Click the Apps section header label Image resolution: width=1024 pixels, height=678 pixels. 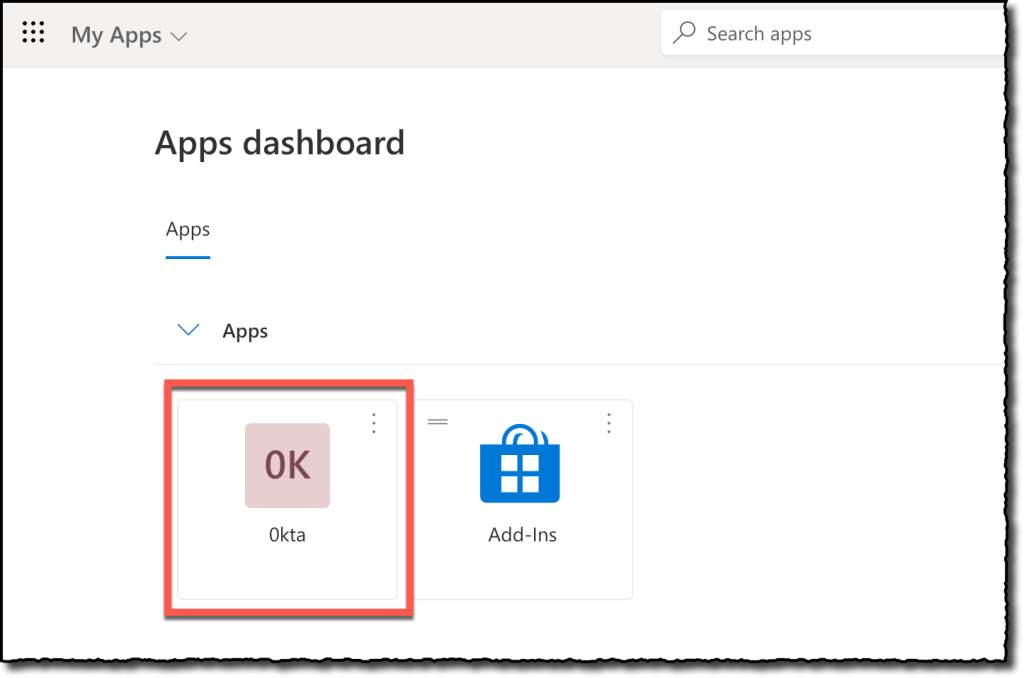pos(245,330)
